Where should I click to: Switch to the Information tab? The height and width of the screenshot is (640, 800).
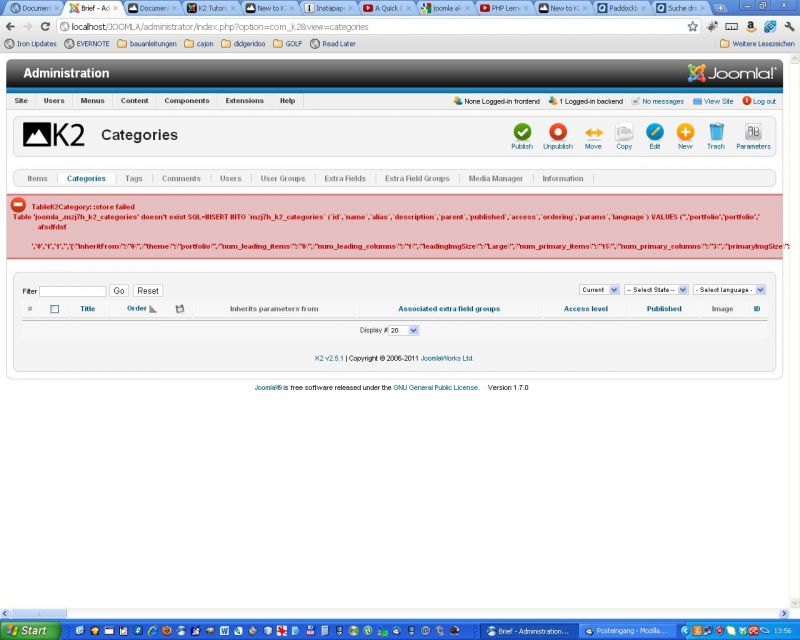pyautogui.click(x=563, y=179)
